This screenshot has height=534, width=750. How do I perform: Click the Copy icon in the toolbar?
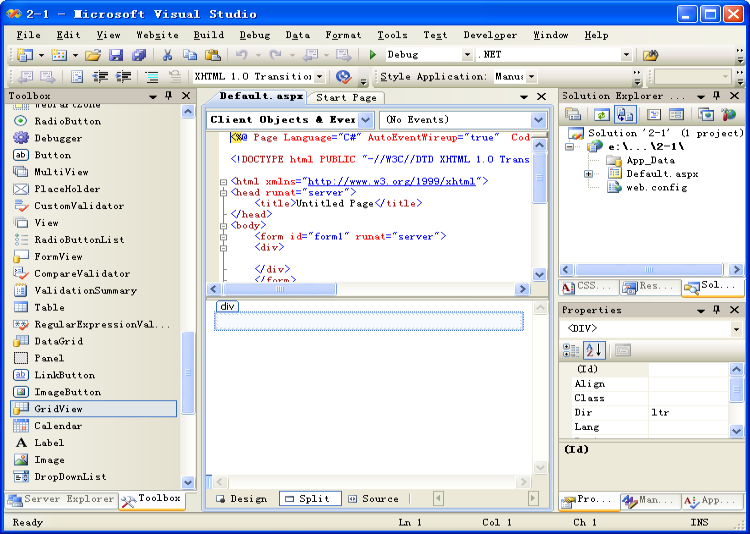tap(190, 55)
